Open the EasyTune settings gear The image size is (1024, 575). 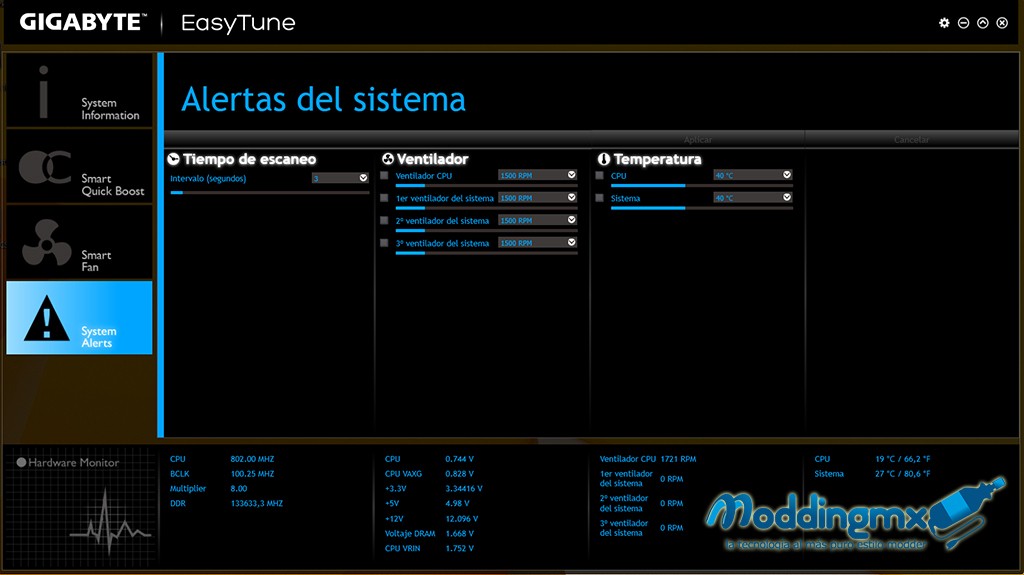(944, 23)
